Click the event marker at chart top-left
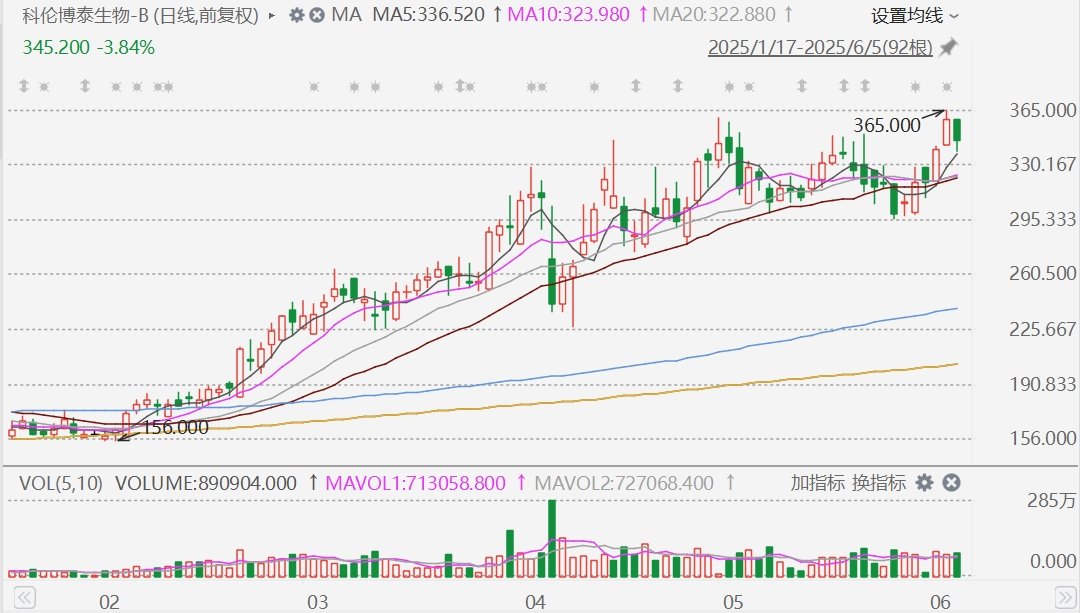Image resolution: width=1080 pixels, height=613 pixels. coord(22,87)
